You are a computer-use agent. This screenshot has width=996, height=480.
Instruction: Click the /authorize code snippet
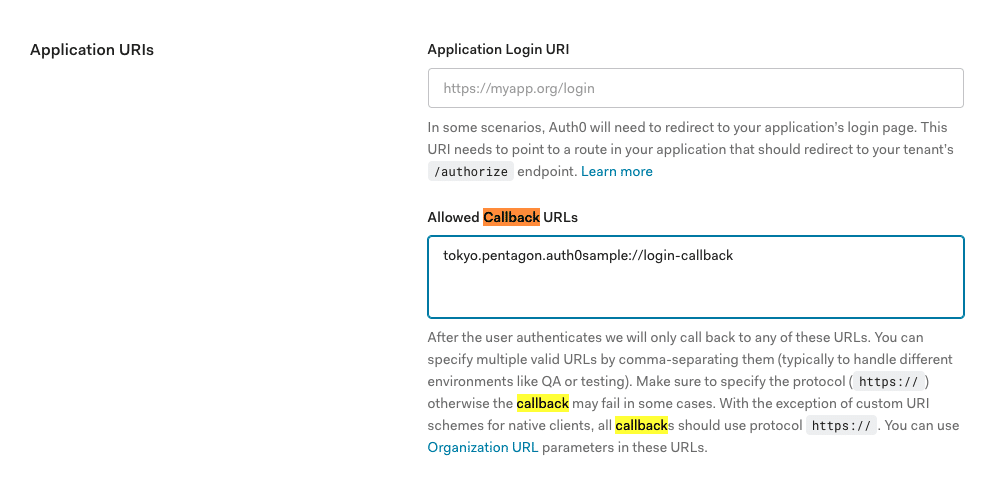[470, 172]
